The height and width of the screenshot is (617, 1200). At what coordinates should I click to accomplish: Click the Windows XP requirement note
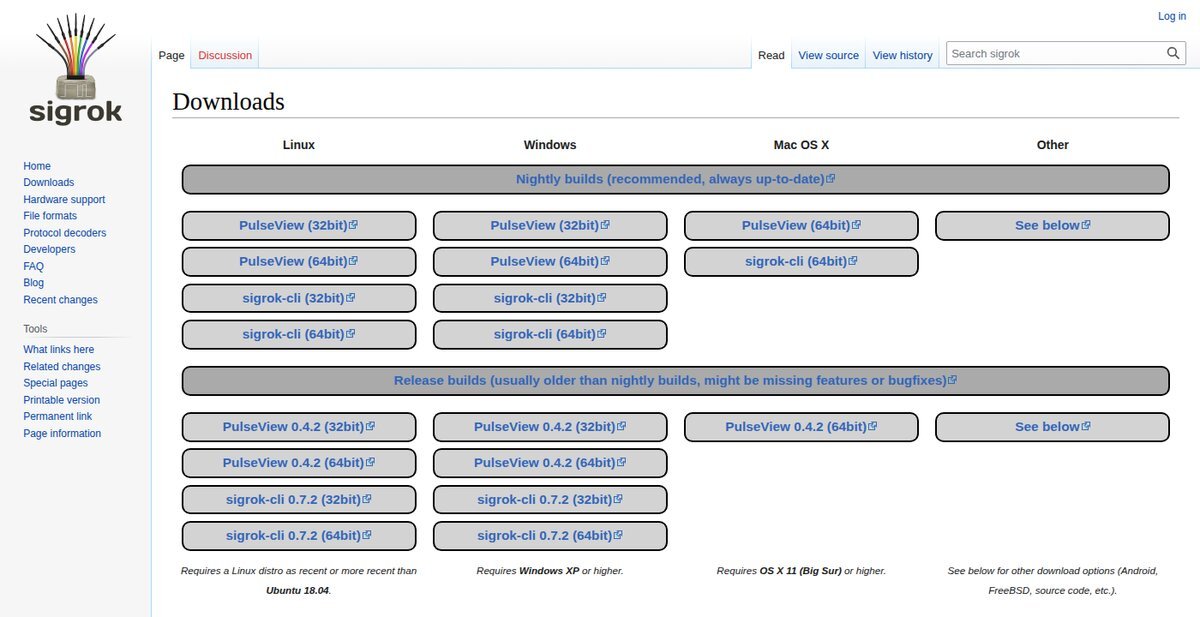click(x=549, y=571)
